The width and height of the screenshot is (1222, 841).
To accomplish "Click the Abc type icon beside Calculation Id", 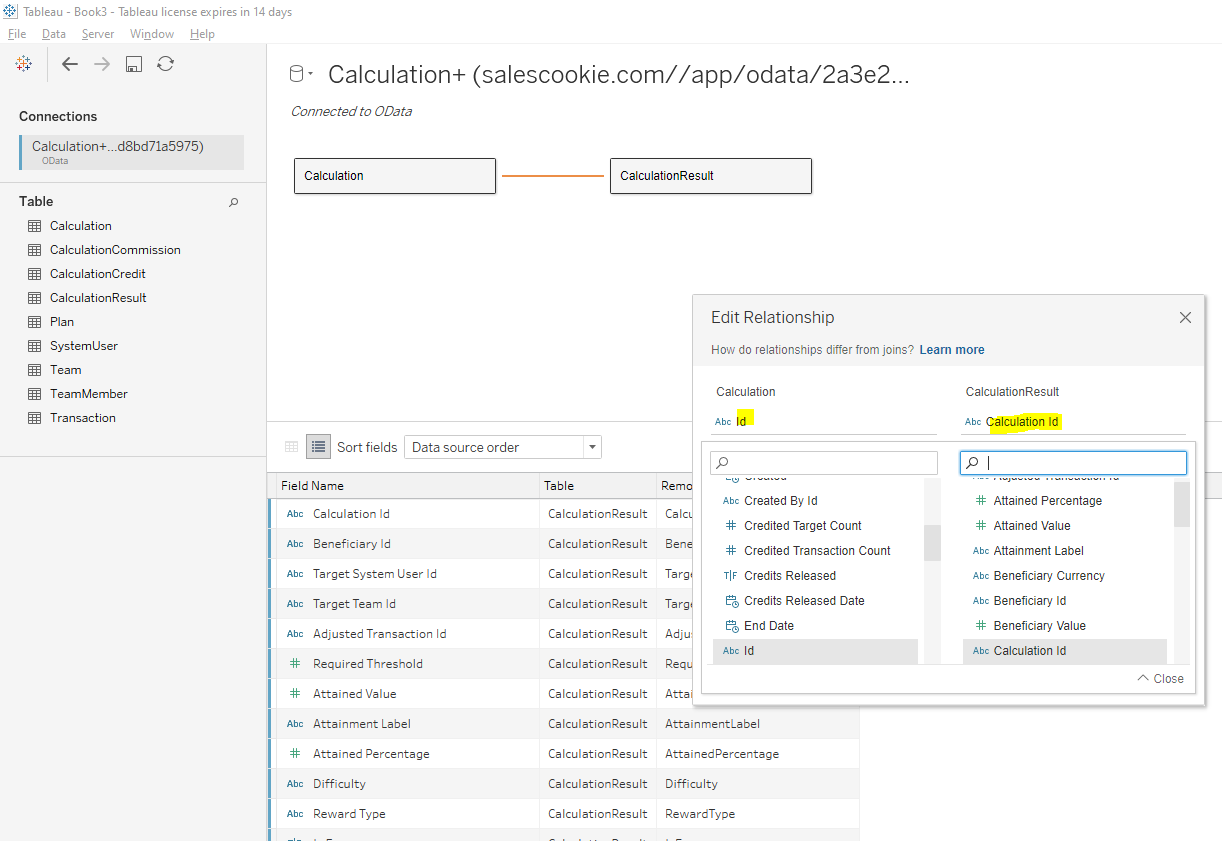I will [294, 513].
